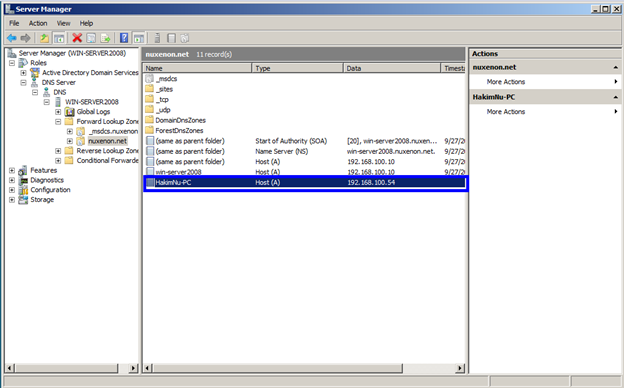The width and height of the screenshot is (624, 388).
Task: Click the Features node icon
Action: pos(23,170)
